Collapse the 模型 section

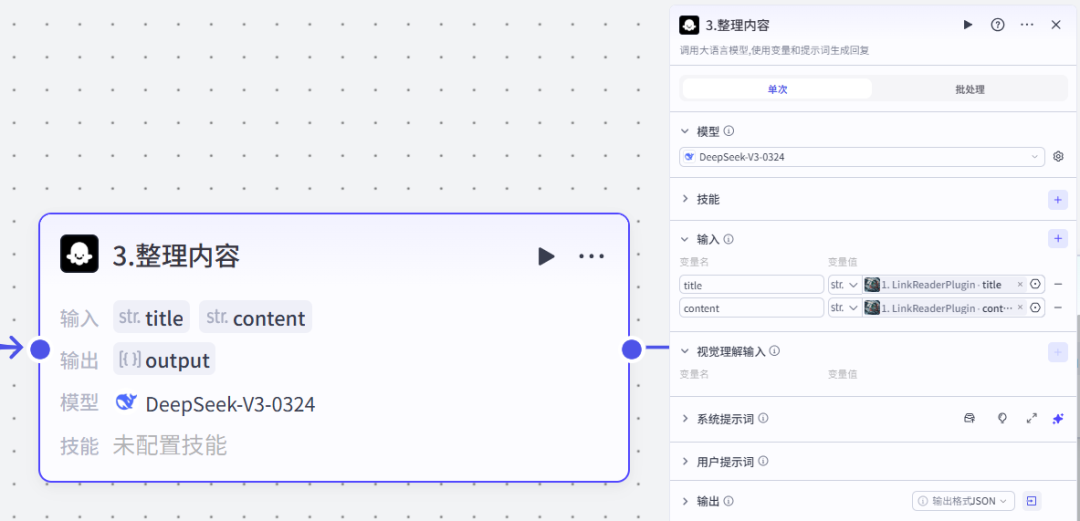pos(685,131)
